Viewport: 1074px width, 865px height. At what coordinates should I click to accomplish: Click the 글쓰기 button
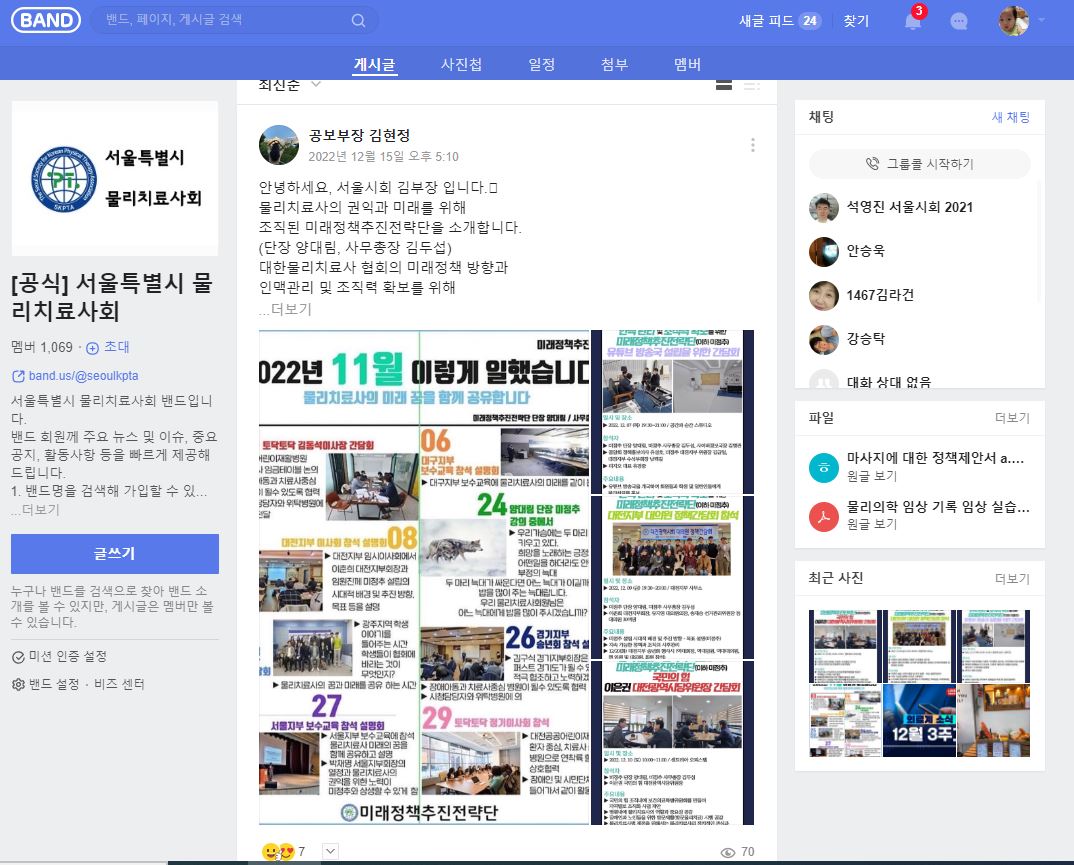coord(115,553)
